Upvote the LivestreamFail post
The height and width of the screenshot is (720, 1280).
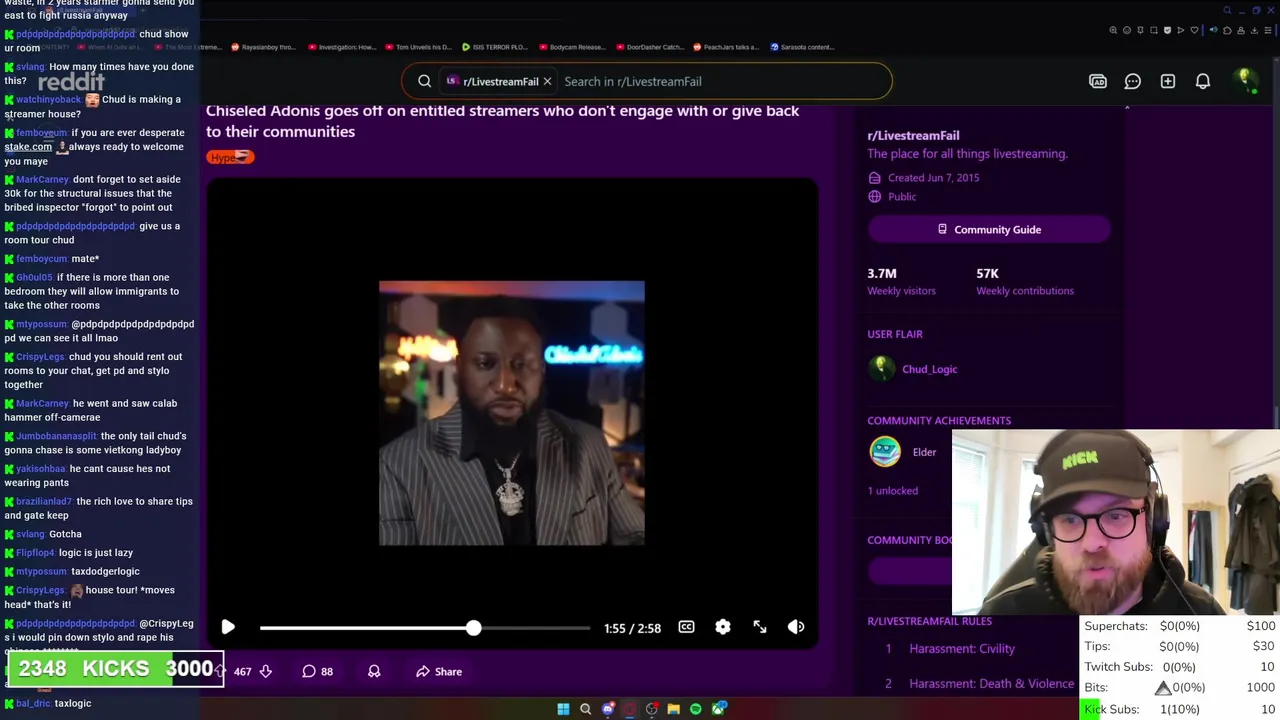(x=219, y=672)
